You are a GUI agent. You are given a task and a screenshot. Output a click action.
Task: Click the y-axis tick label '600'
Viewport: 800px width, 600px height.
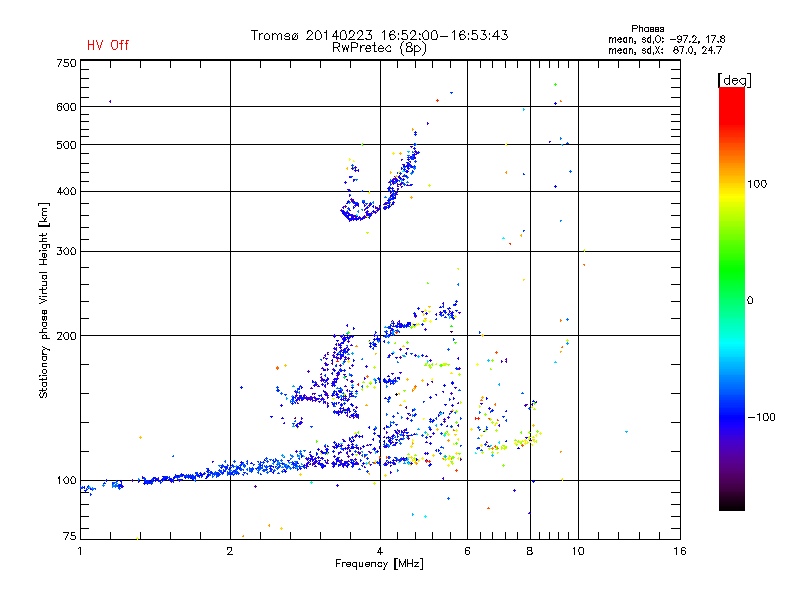tap(66, 107)
